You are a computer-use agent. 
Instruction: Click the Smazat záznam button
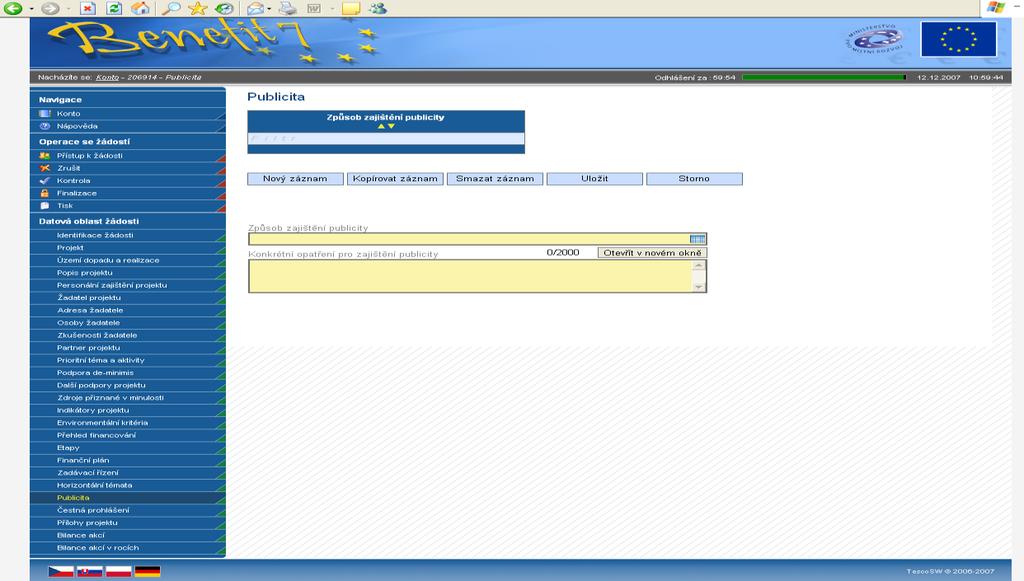495,179
